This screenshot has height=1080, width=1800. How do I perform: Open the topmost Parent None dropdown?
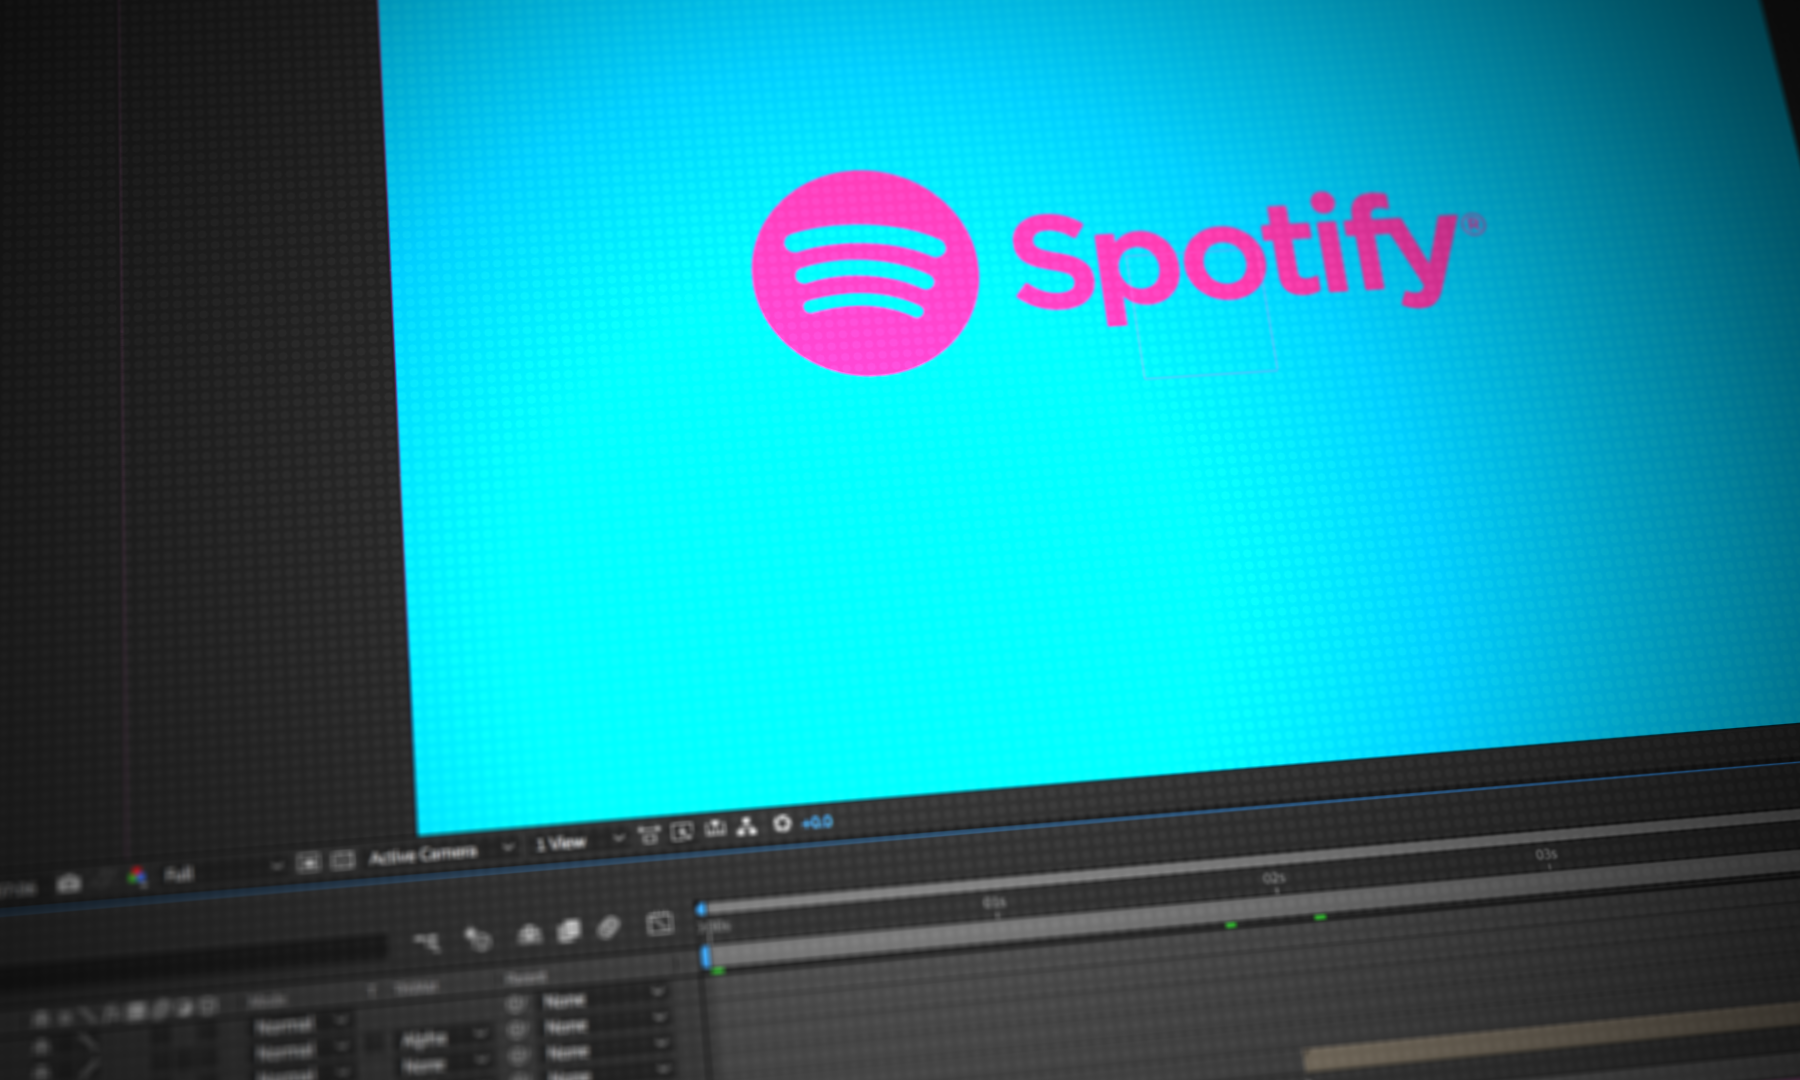[605, 999]
